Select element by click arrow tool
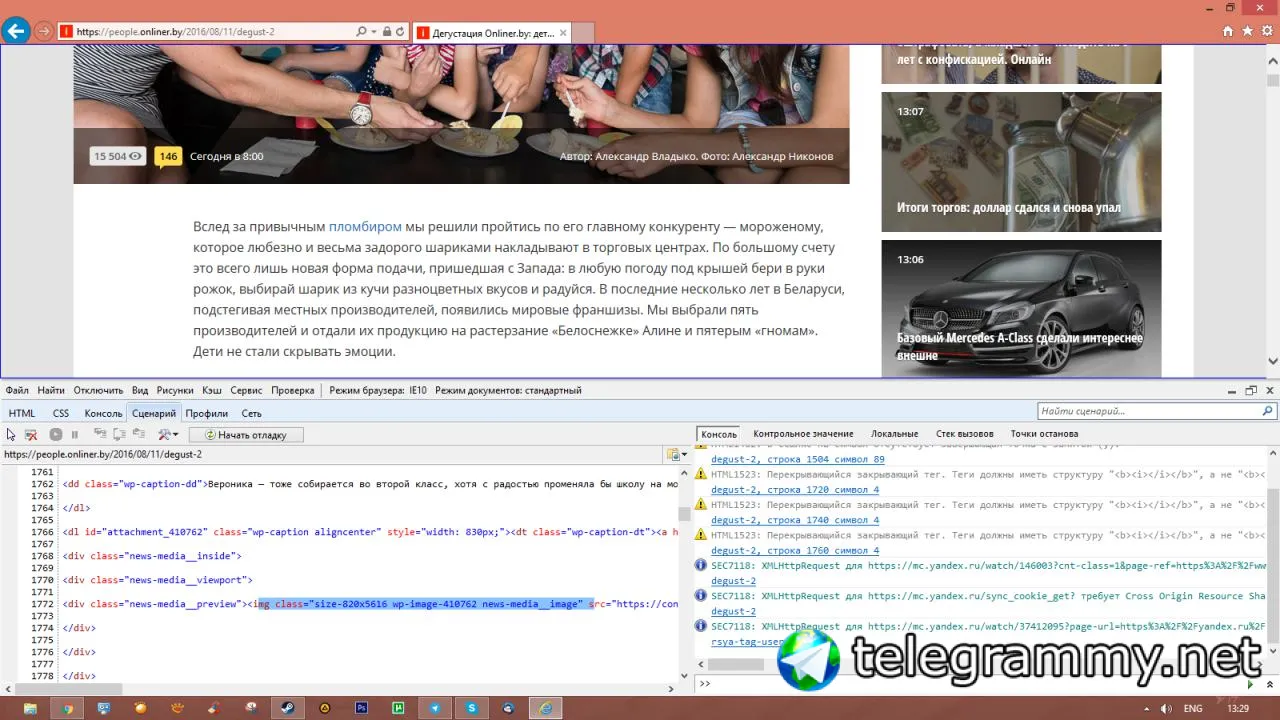 pos(11,435)
